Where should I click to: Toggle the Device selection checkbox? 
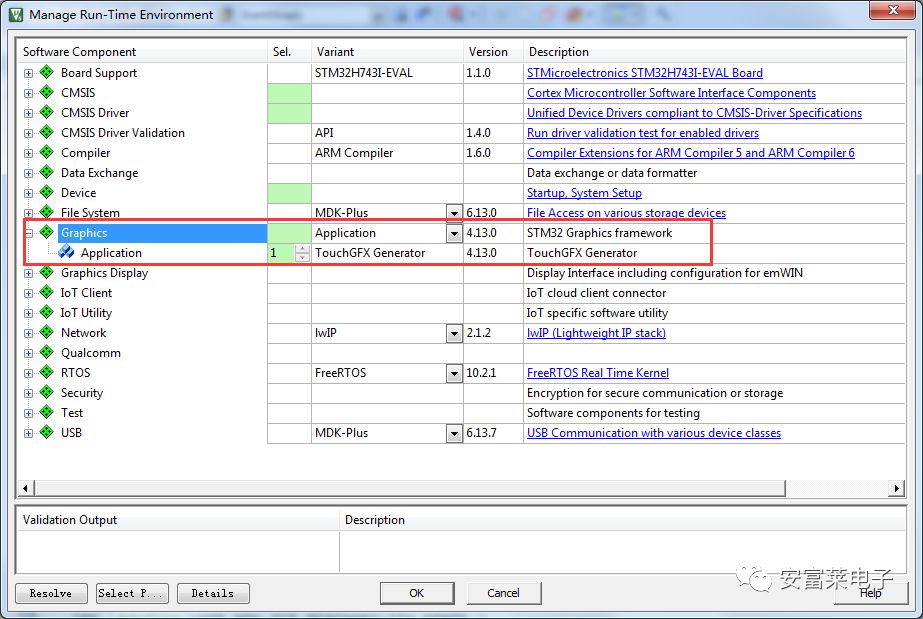tap(288, 192)
